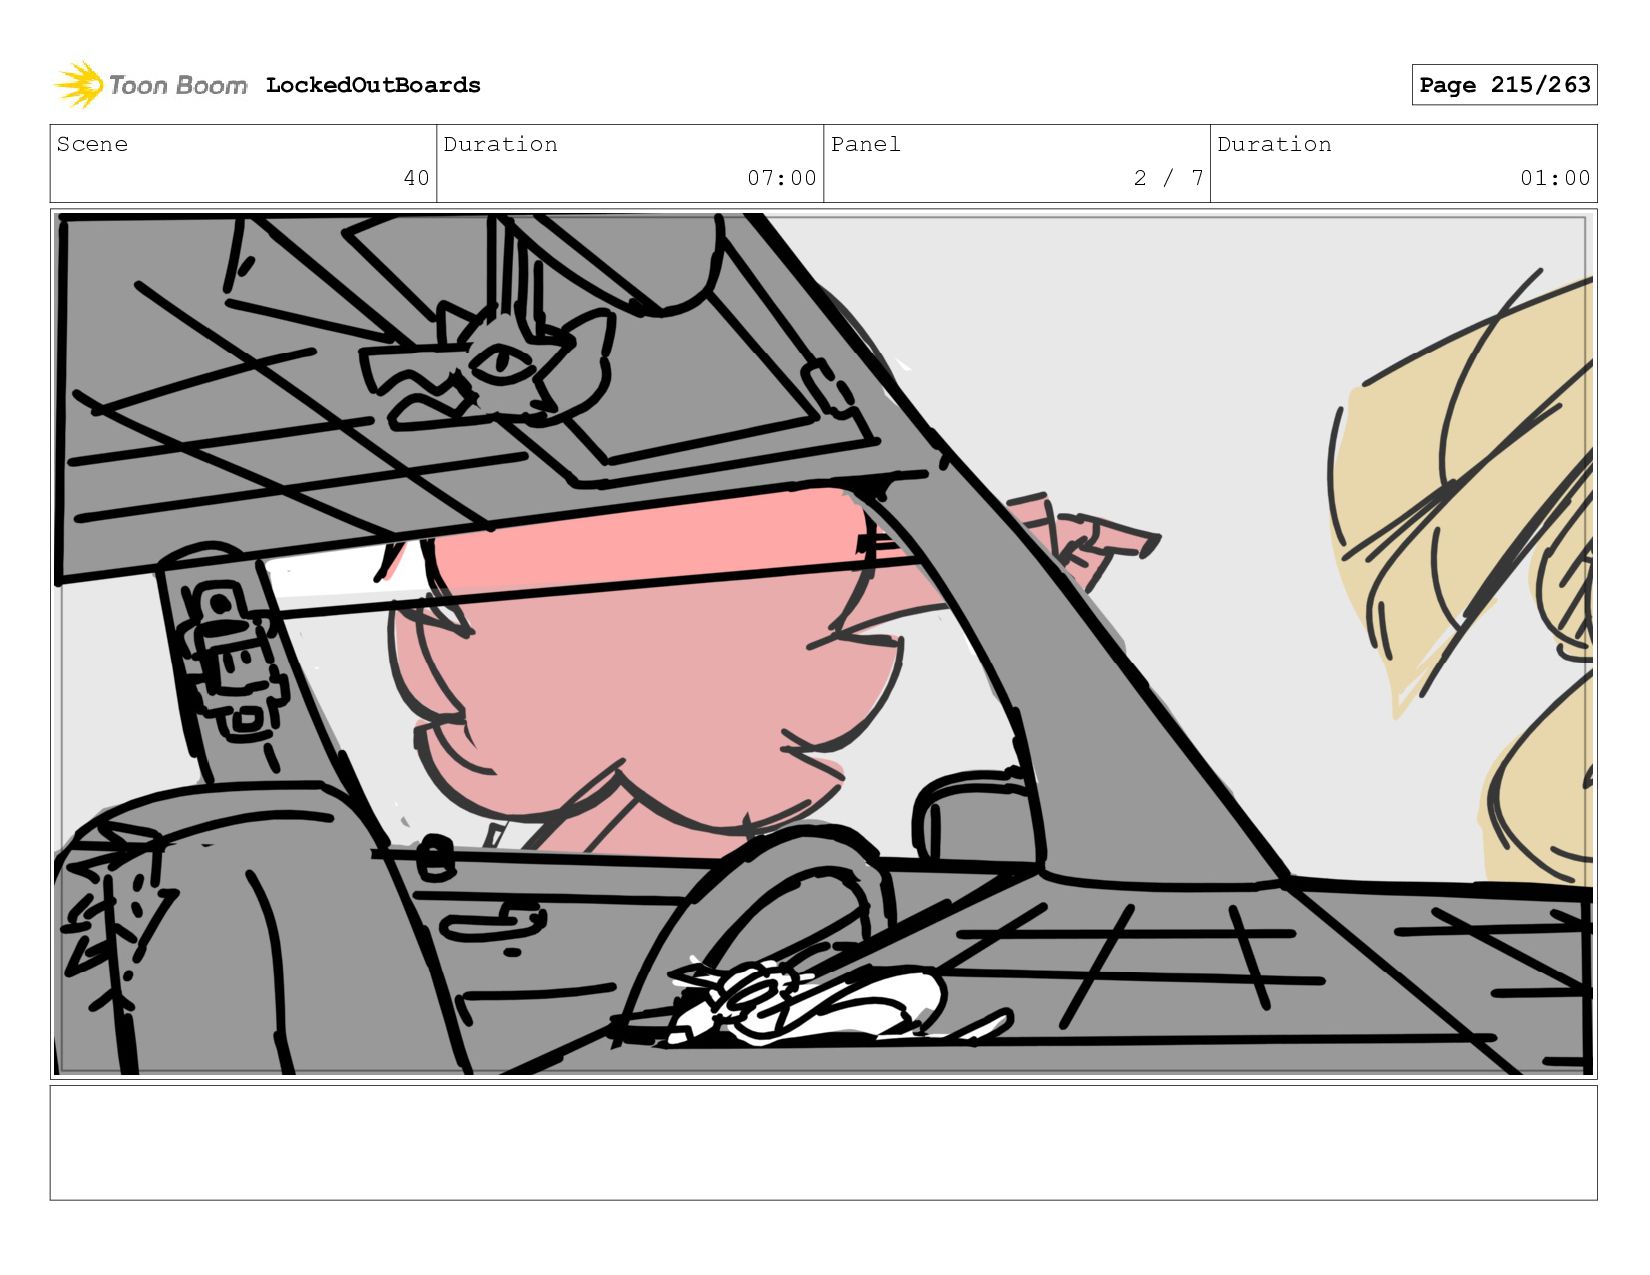Click the panel Duration value 01:00

click(1555, 178)
